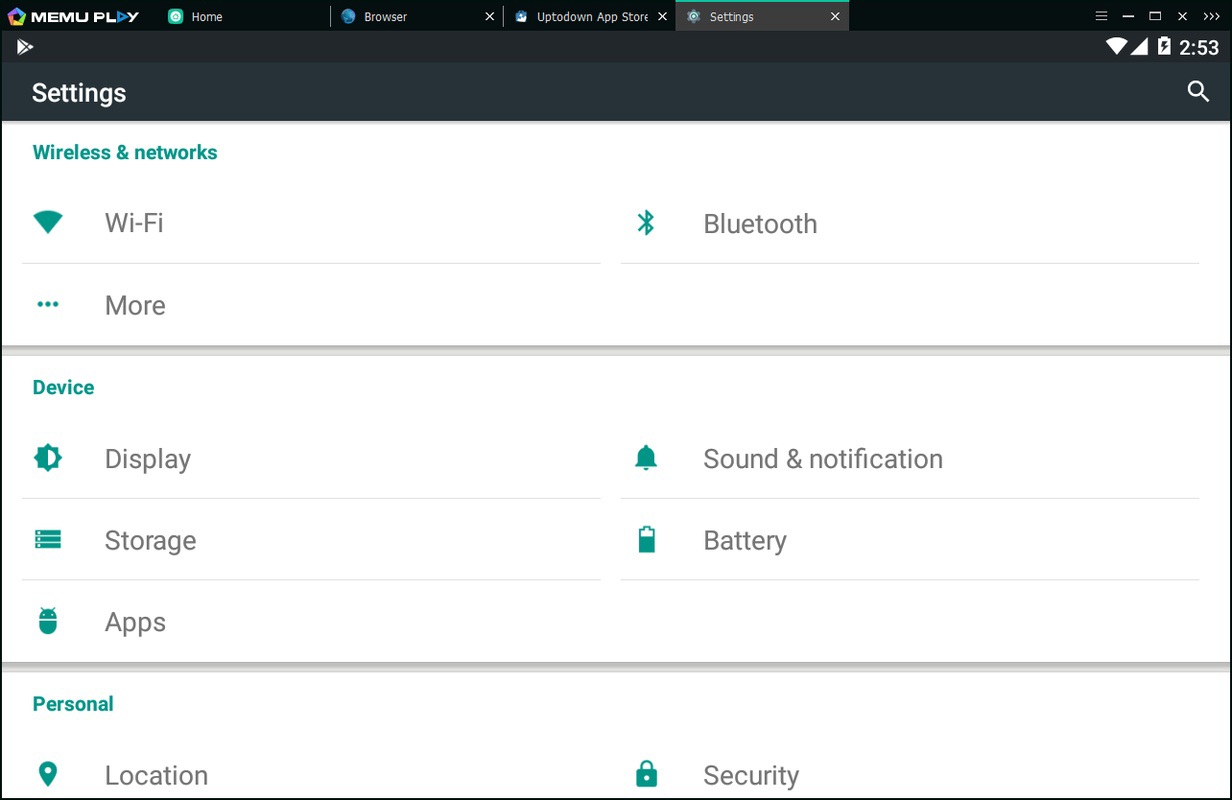Close the Uptodown App Store tab

click(x=662, y=17)
